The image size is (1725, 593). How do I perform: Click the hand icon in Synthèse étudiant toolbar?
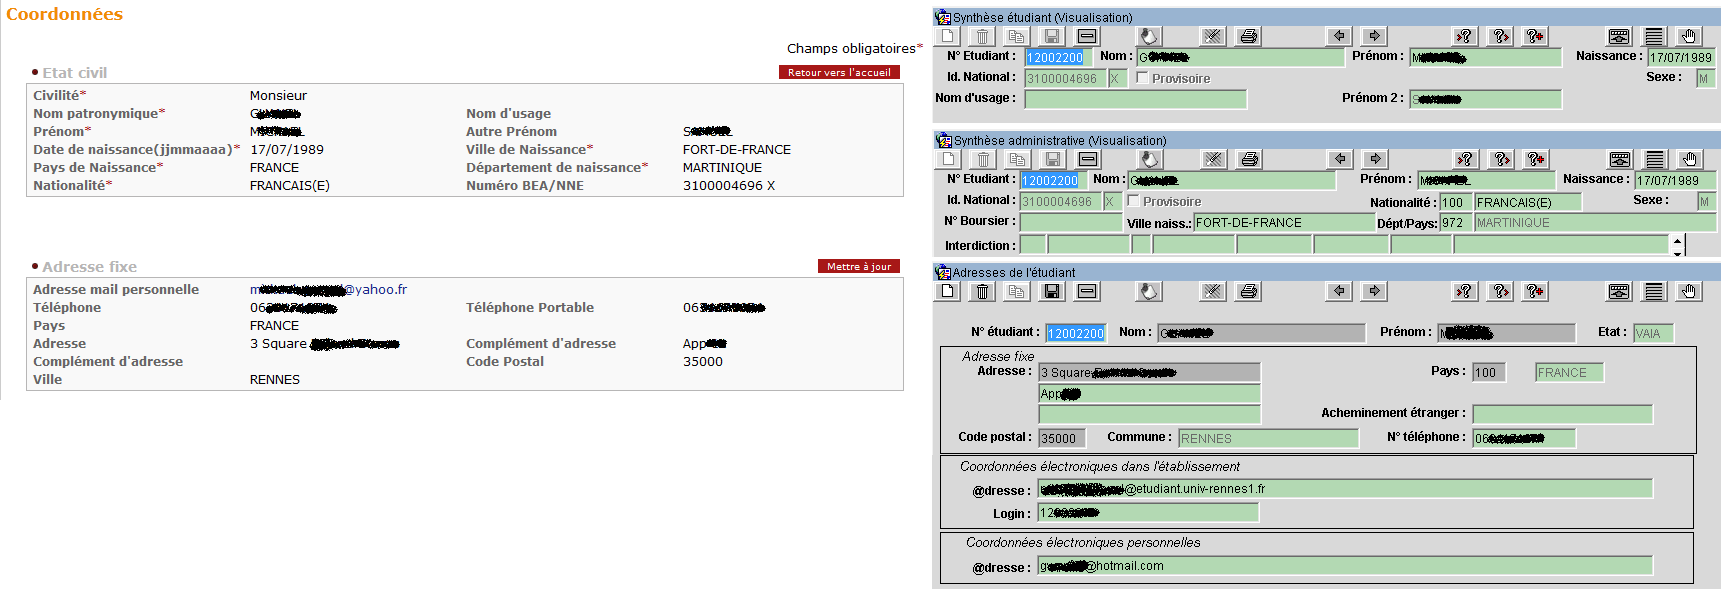(x=1689, y=37)
